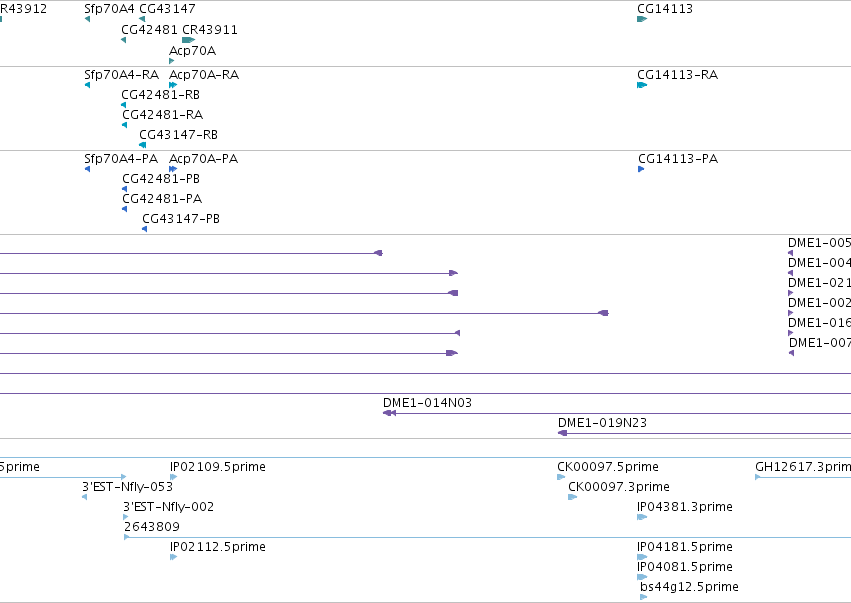Select the CR43911 gene arrow glyph
The width and height of the screenshot is (851, 603).
(188, 40)
